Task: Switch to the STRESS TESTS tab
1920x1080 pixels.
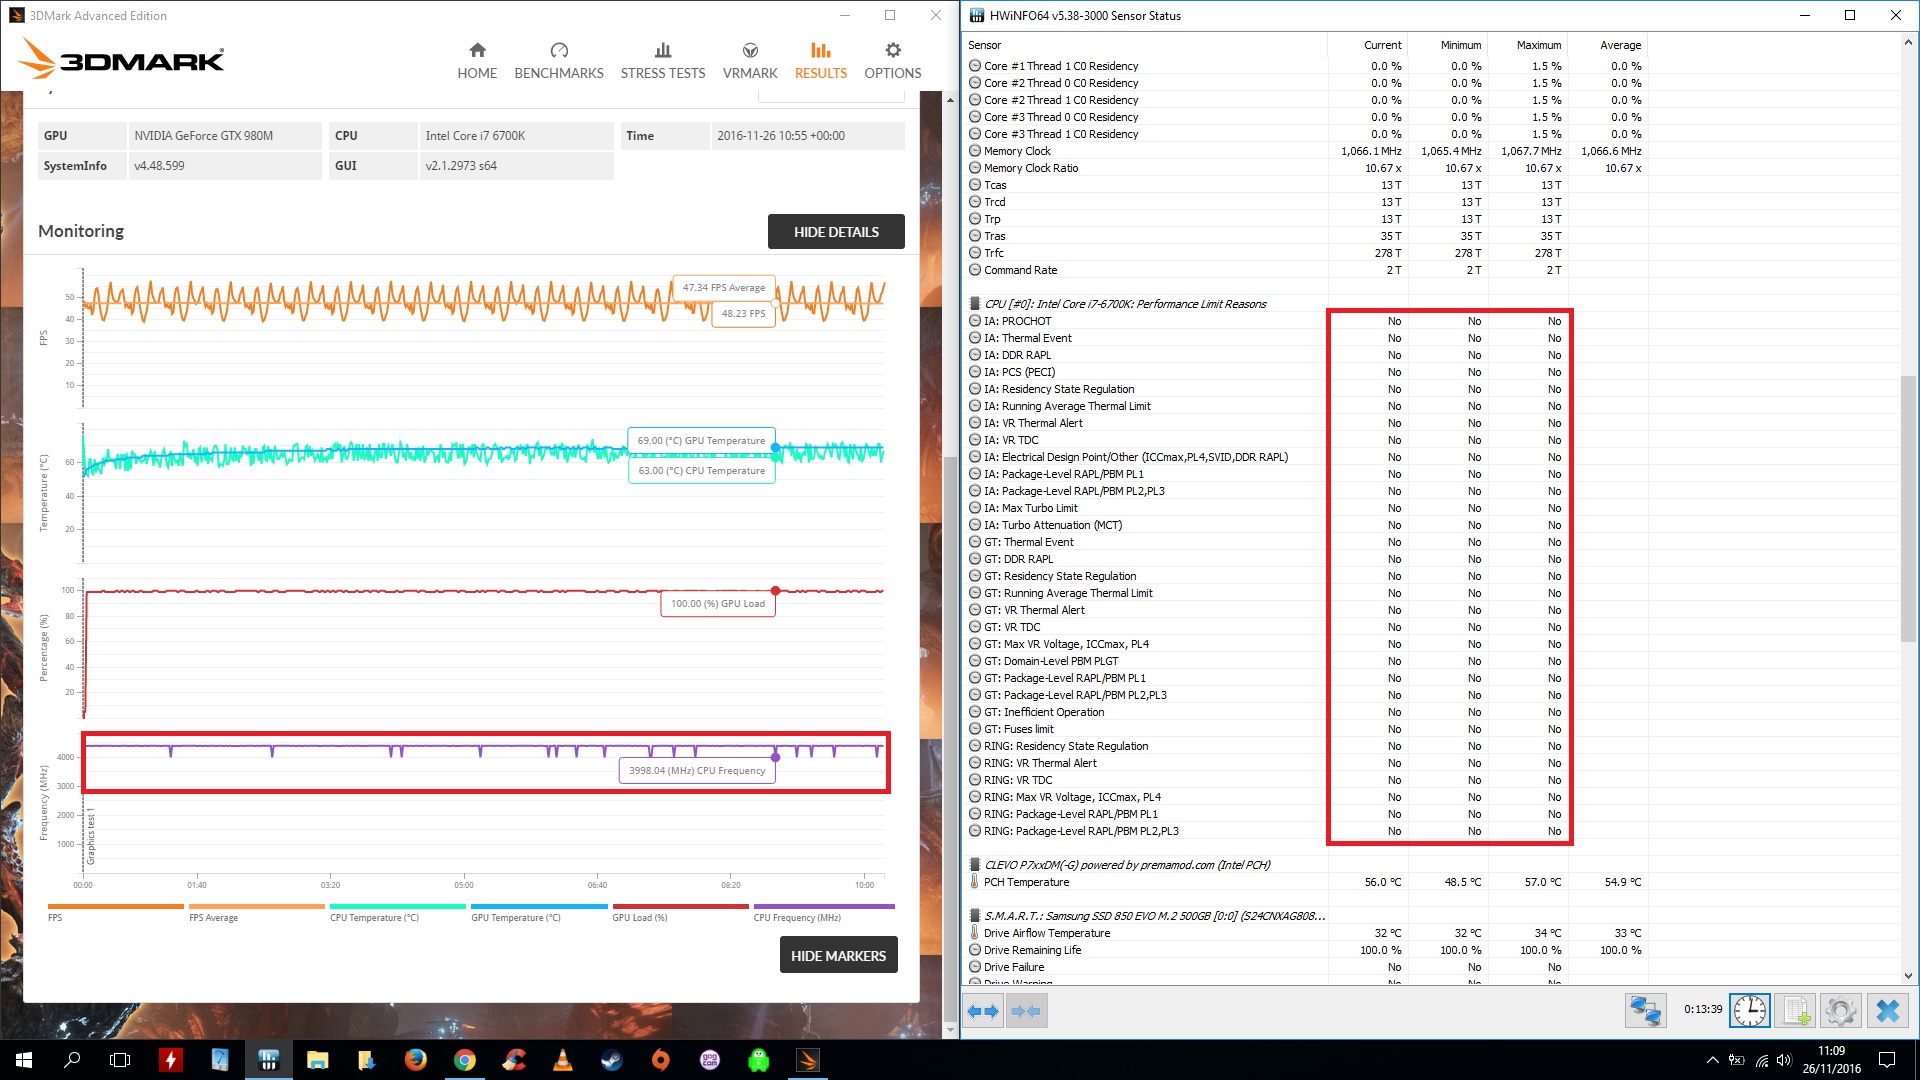Action: (x=662, y=61)
